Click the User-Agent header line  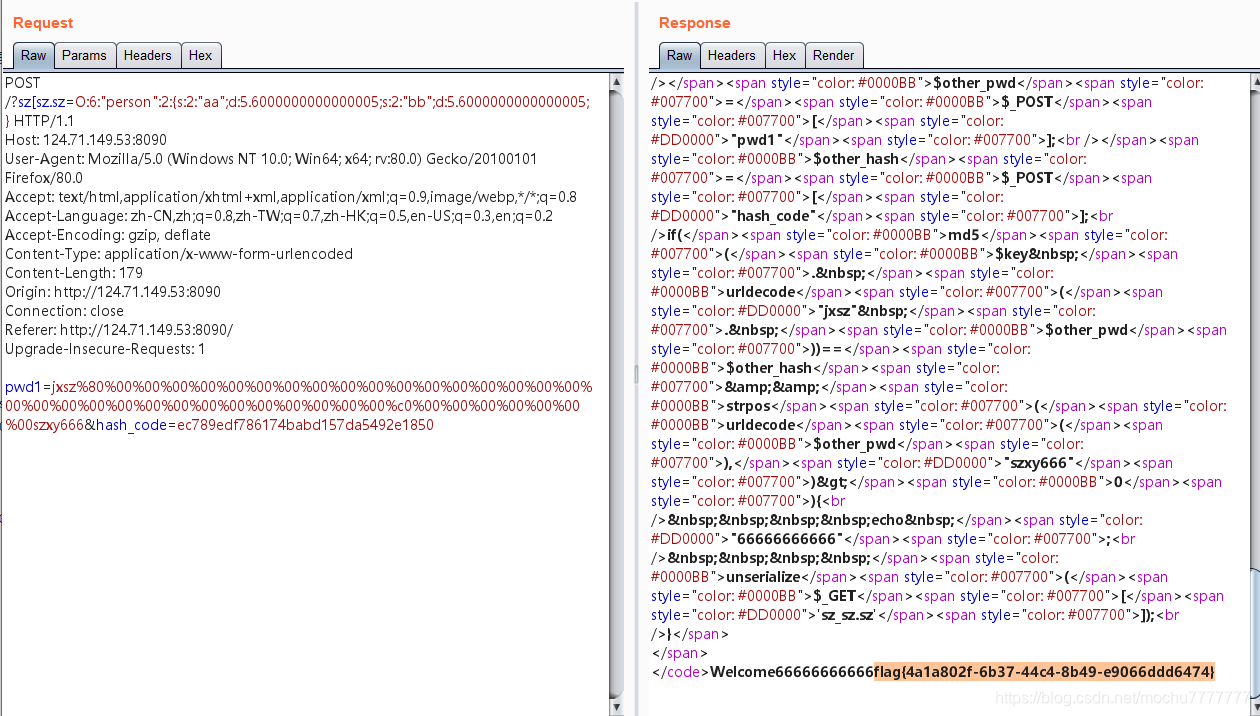pos(270,168)
